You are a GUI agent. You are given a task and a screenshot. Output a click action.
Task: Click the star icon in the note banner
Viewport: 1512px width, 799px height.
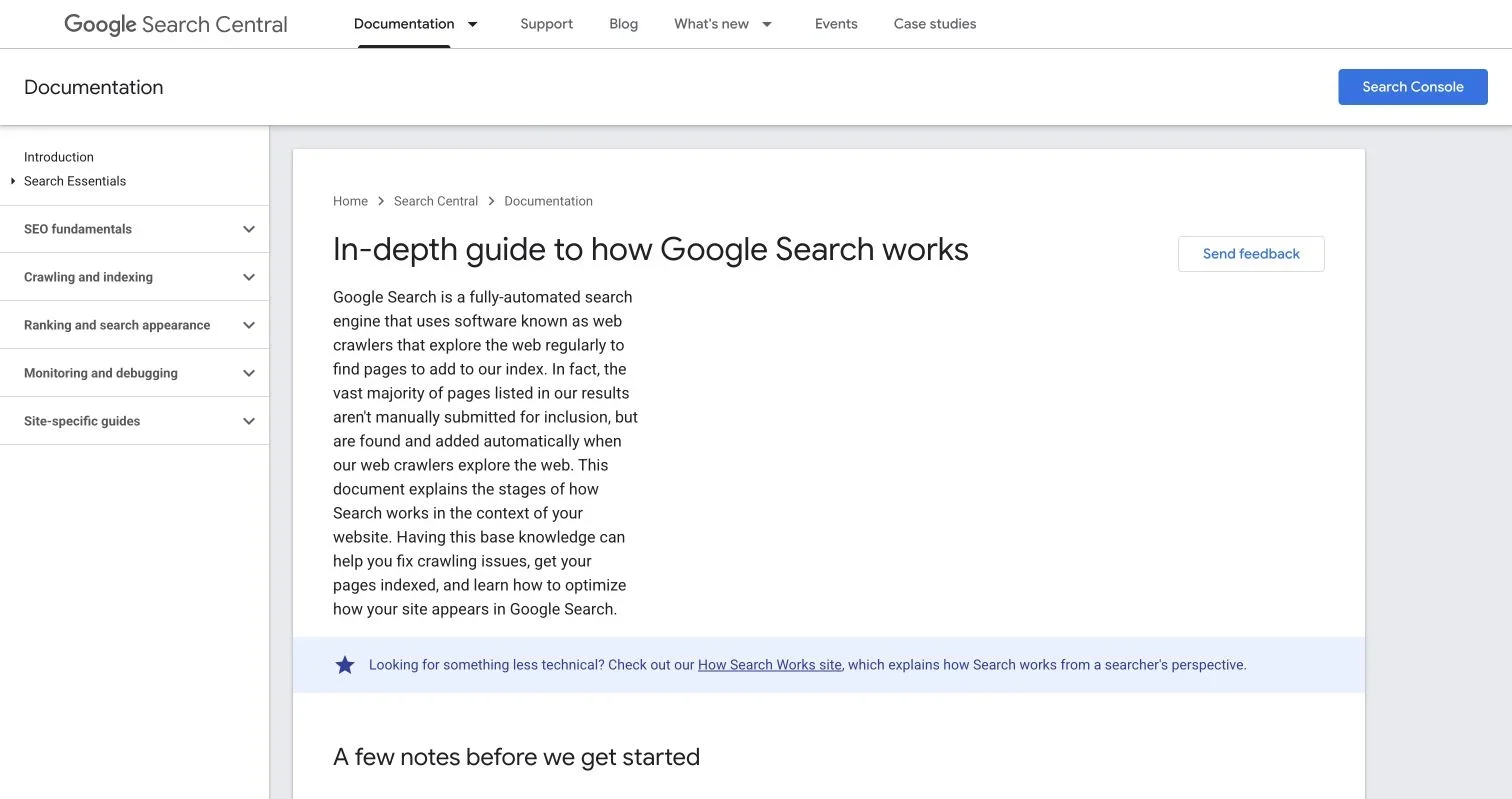coord(345,665)
